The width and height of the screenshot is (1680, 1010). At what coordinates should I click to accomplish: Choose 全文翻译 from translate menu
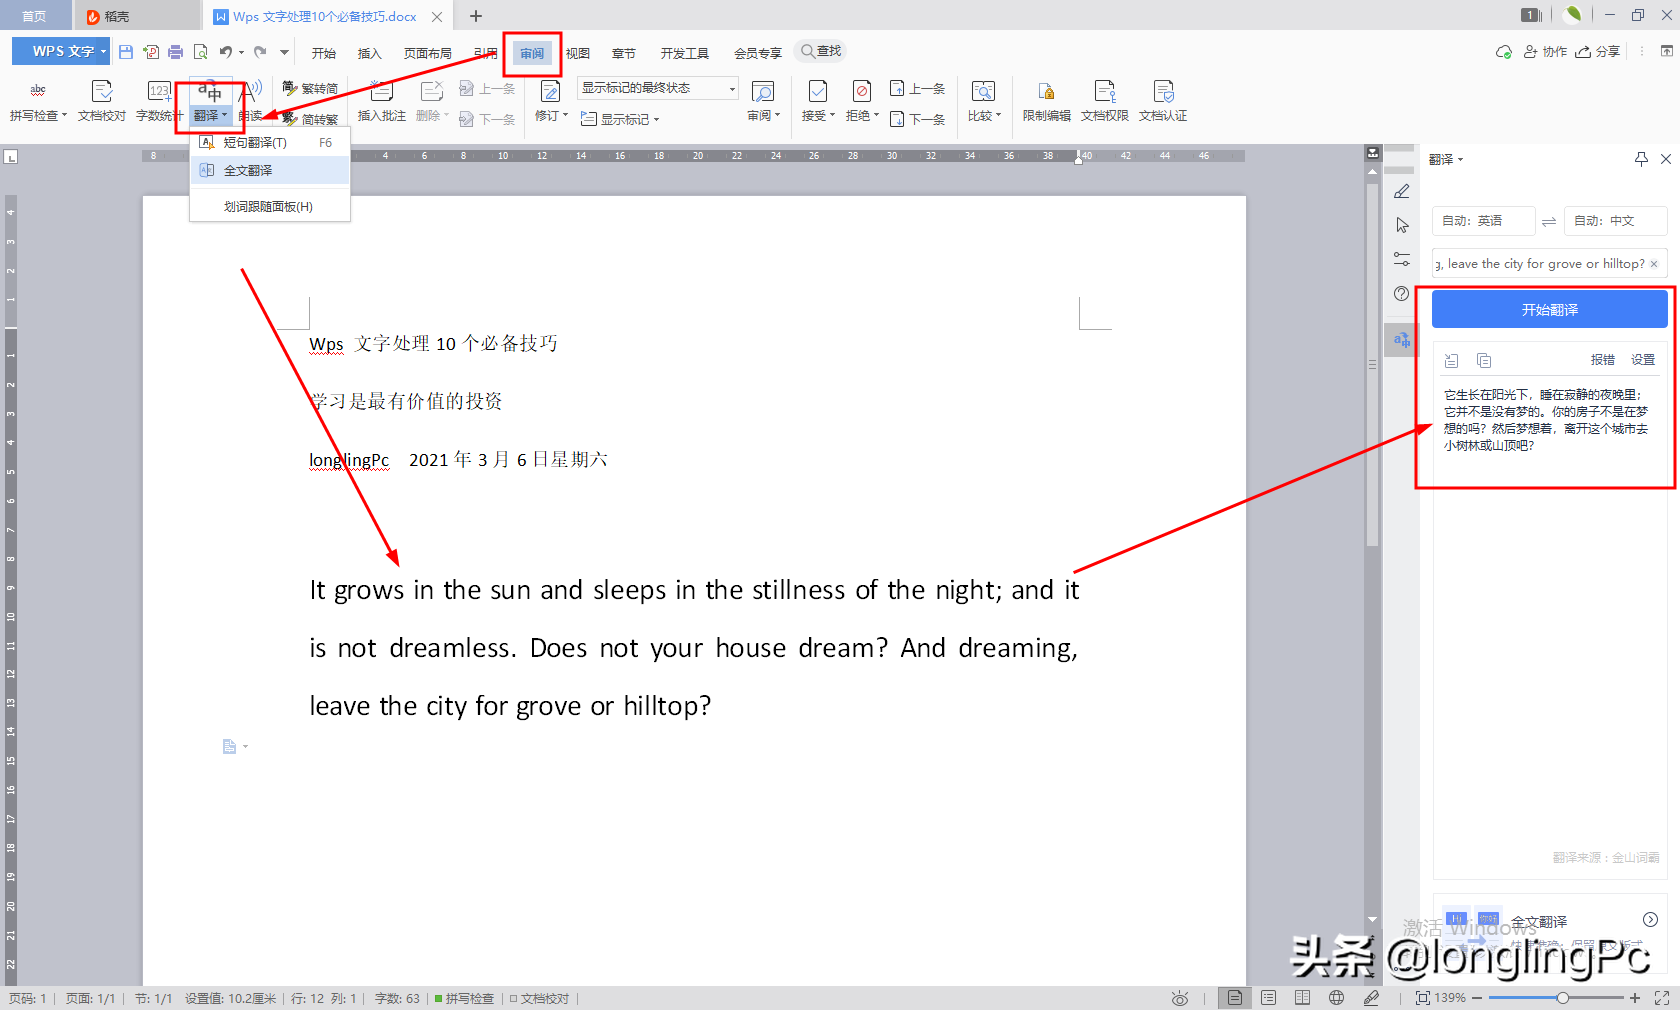tap(270, 171)
